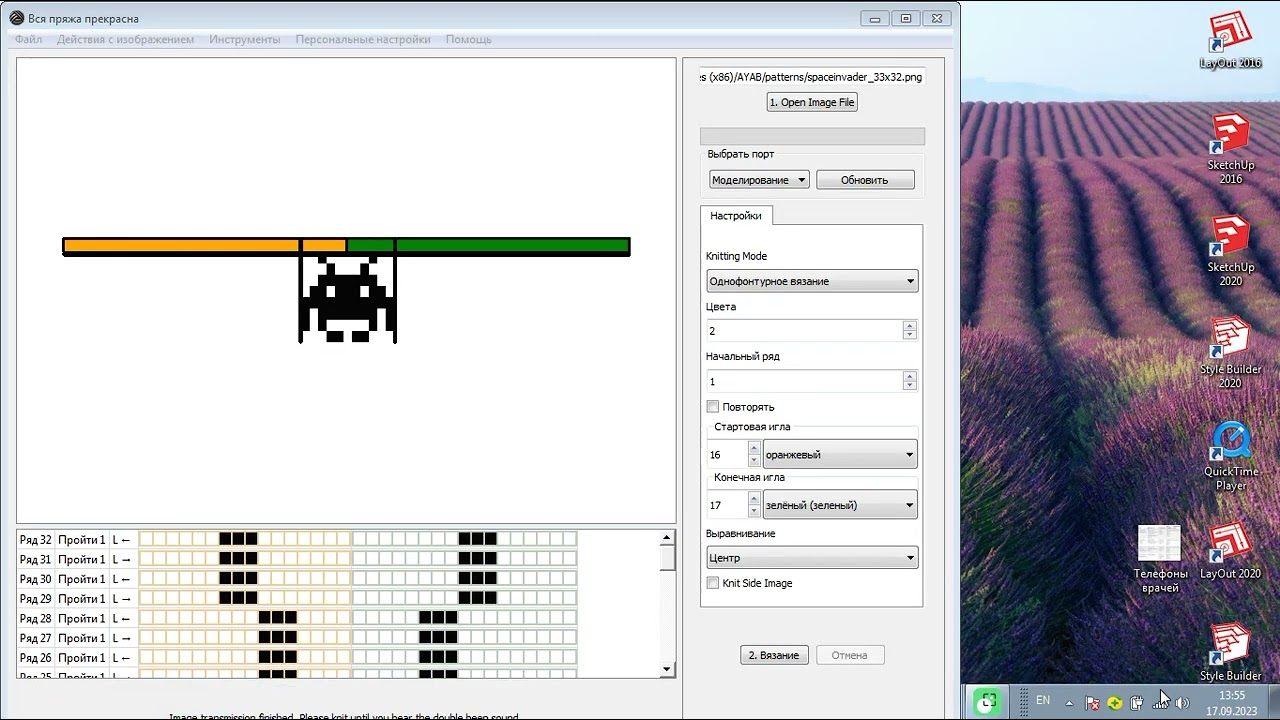Open the Файл menu

point(28,40)
